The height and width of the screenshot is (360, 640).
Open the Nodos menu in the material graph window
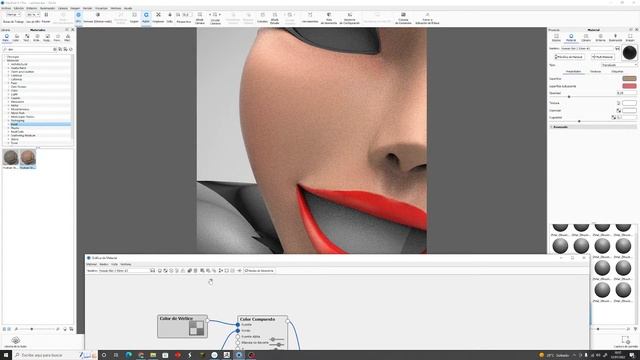coord(104,264)
